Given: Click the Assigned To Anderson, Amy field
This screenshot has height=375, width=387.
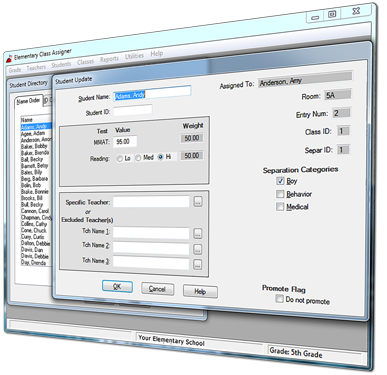Looking at the screenshot, I should (x=305, y=79).
